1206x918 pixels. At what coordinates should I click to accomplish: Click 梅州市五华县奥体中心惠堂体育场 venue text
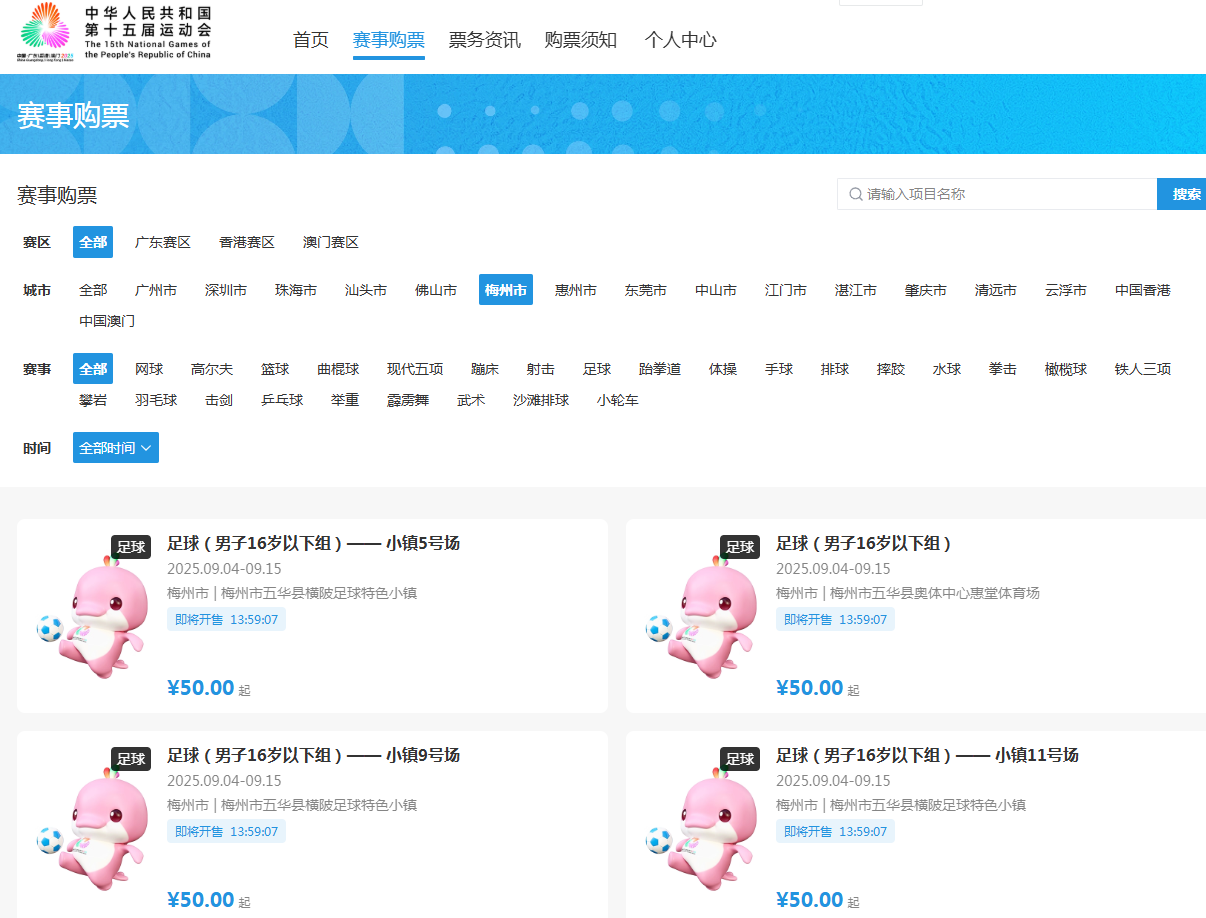935,593
